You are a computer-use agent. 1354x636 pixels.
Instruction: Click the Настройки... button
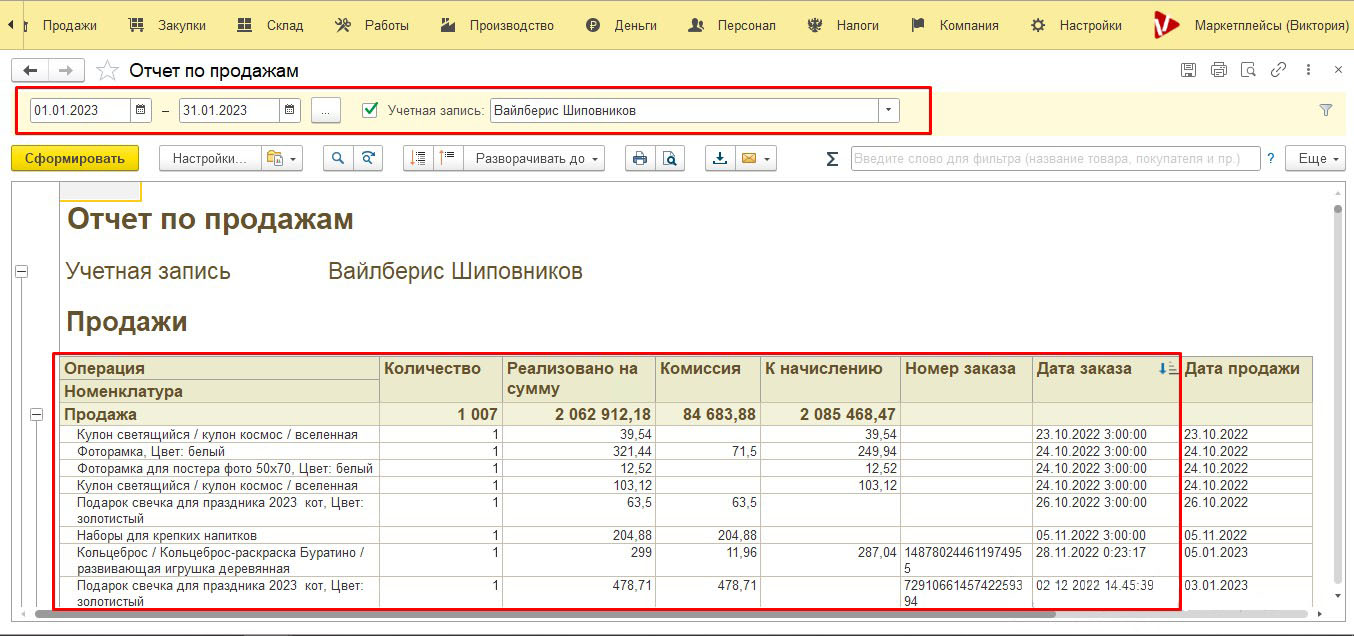(209, 158)
